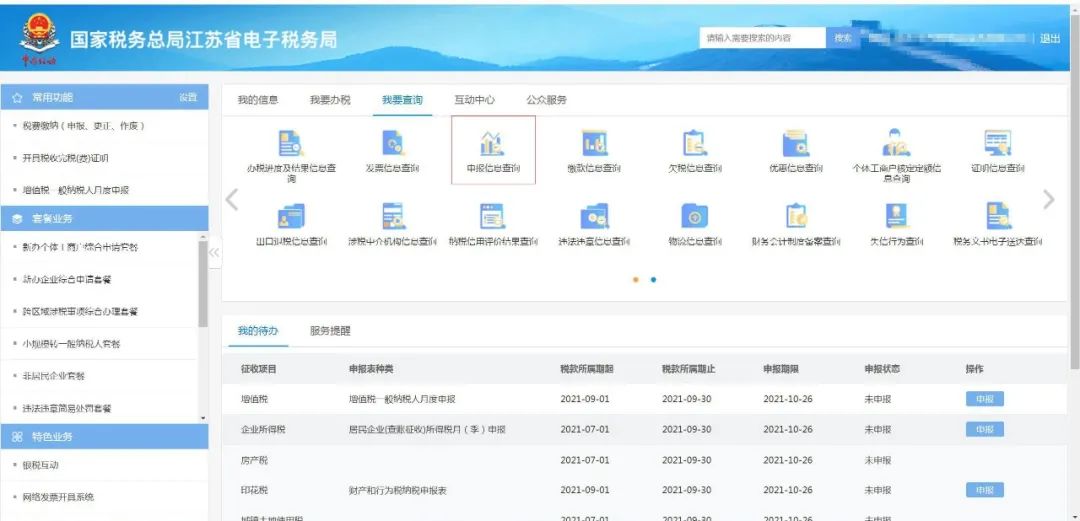Select the 我要查询 tab
This screenshot has width=1080, height=521.
pyautogui.click(x=402, y=100)
